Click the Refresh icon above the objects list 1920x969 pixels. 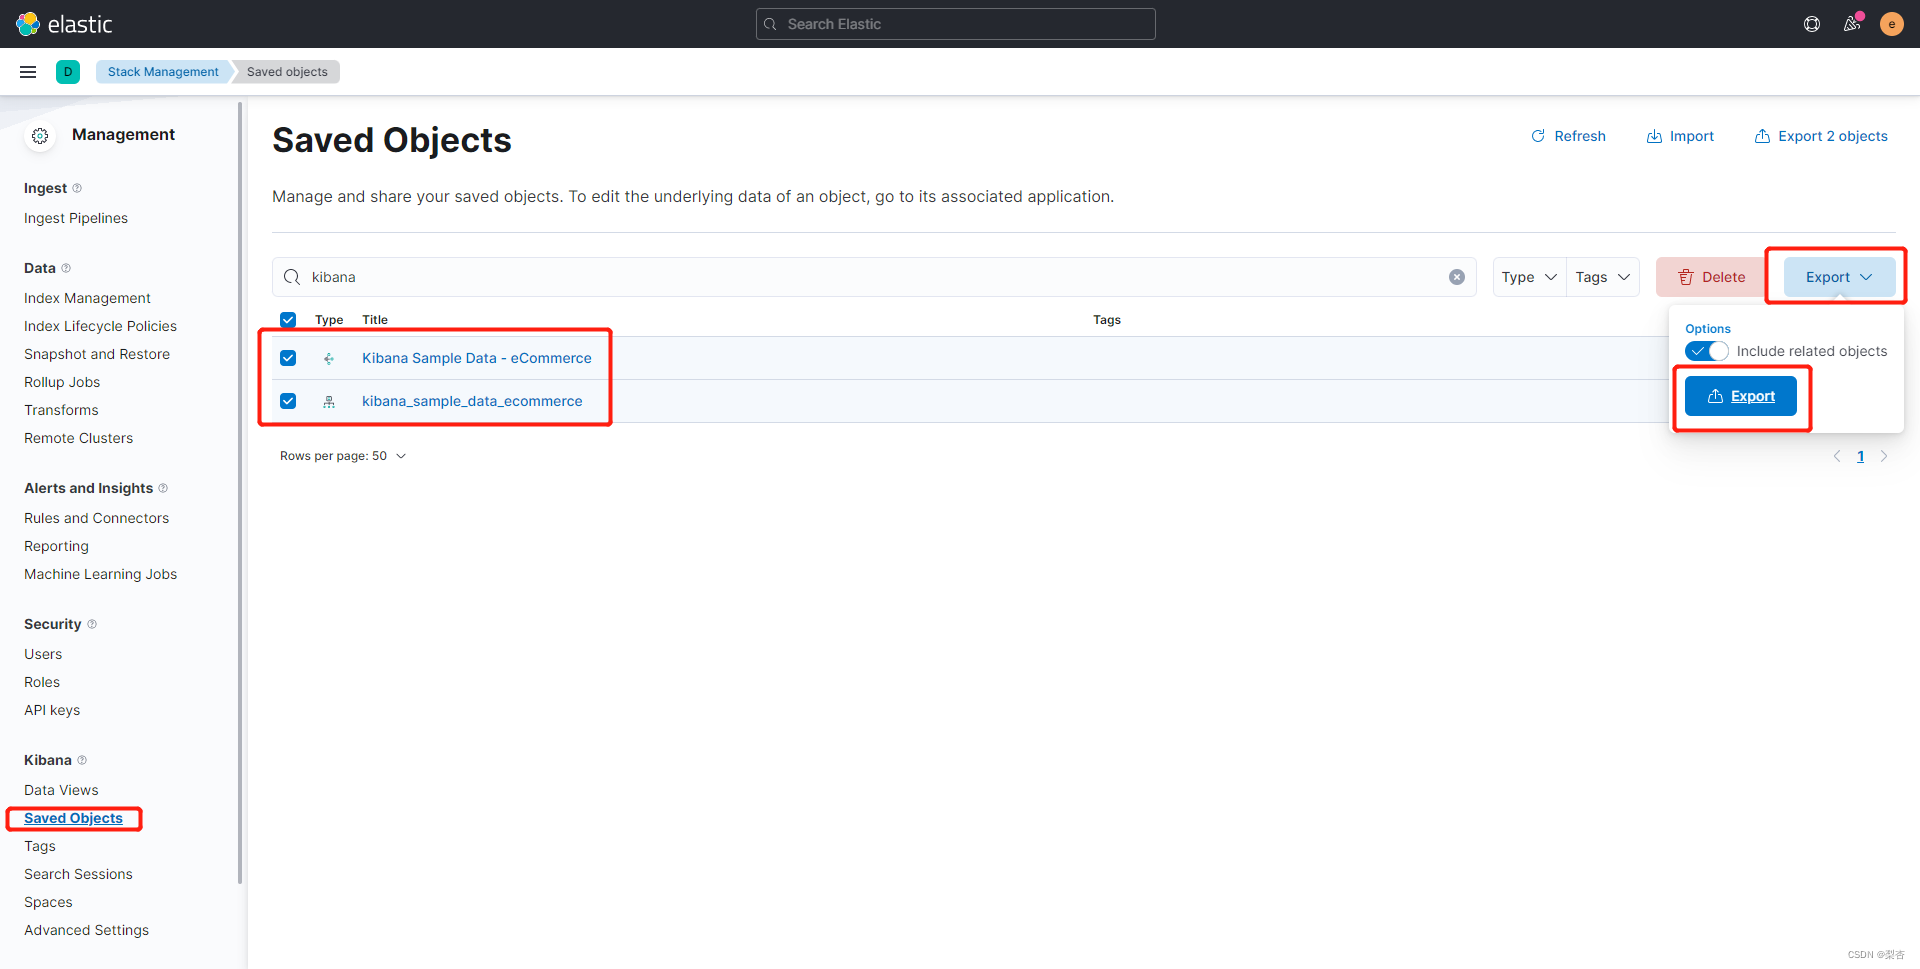1538,136
